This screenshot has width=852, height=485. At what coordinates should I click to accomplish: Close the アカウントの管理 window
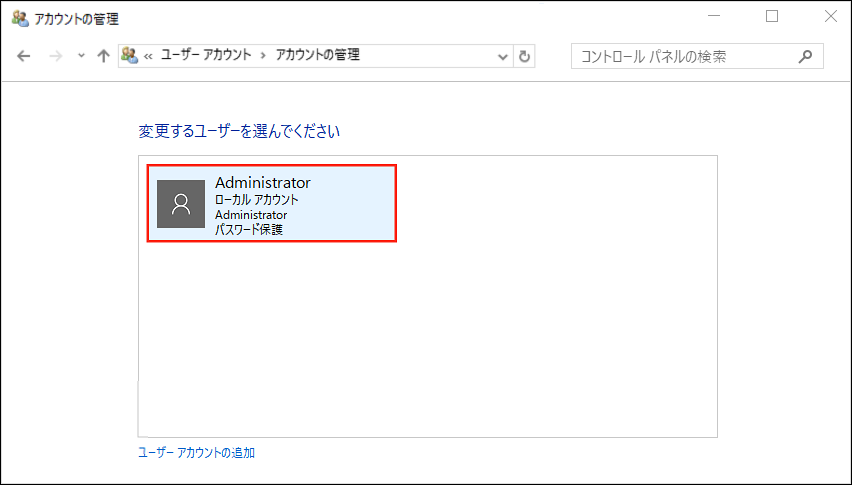(829, 17)
